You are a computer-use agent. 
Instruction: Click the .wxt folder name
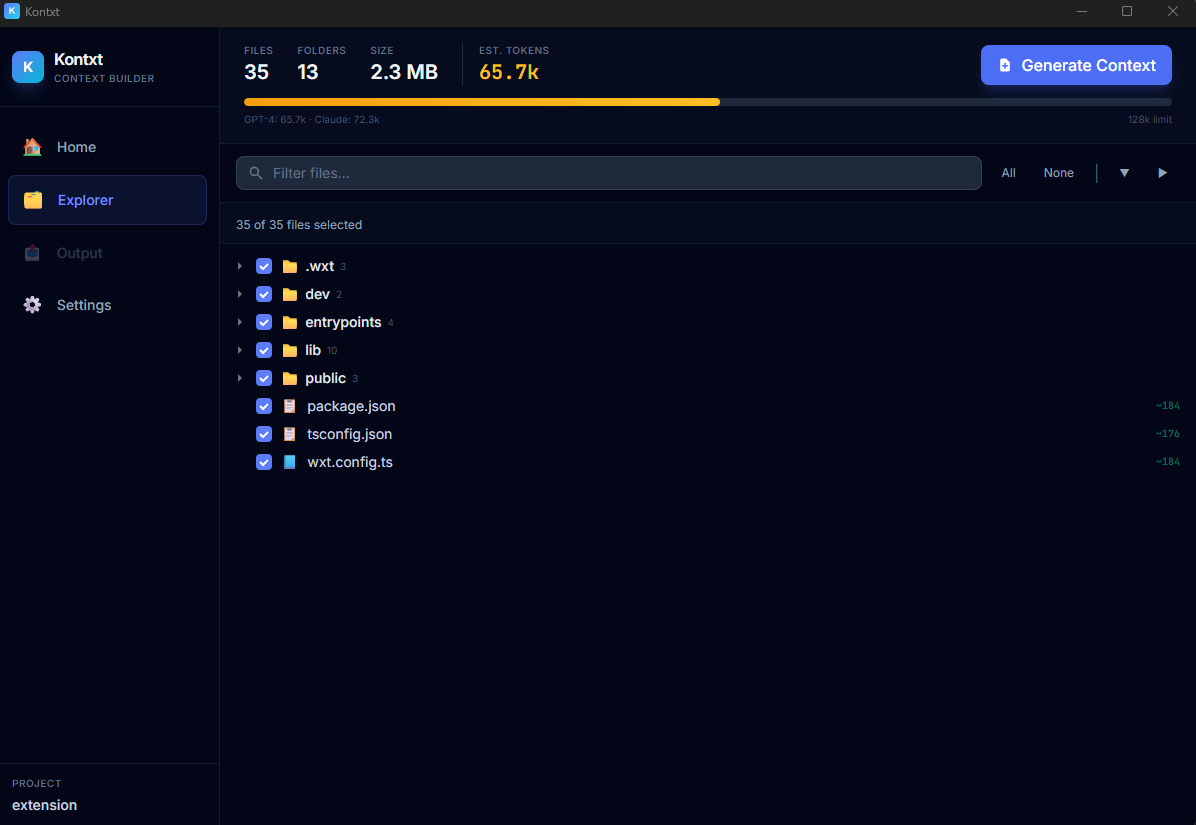[320, 266]
